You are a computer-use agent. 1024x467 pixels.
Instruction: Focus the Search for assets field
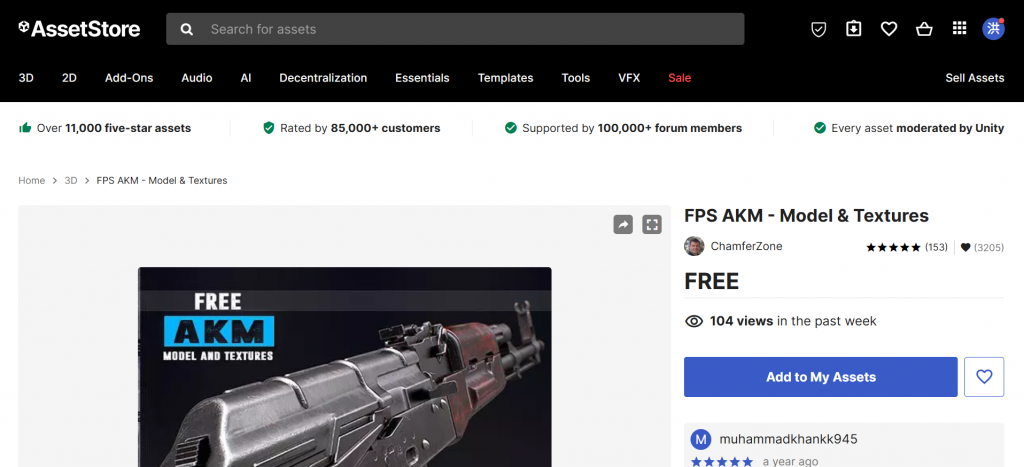point(455,29)
